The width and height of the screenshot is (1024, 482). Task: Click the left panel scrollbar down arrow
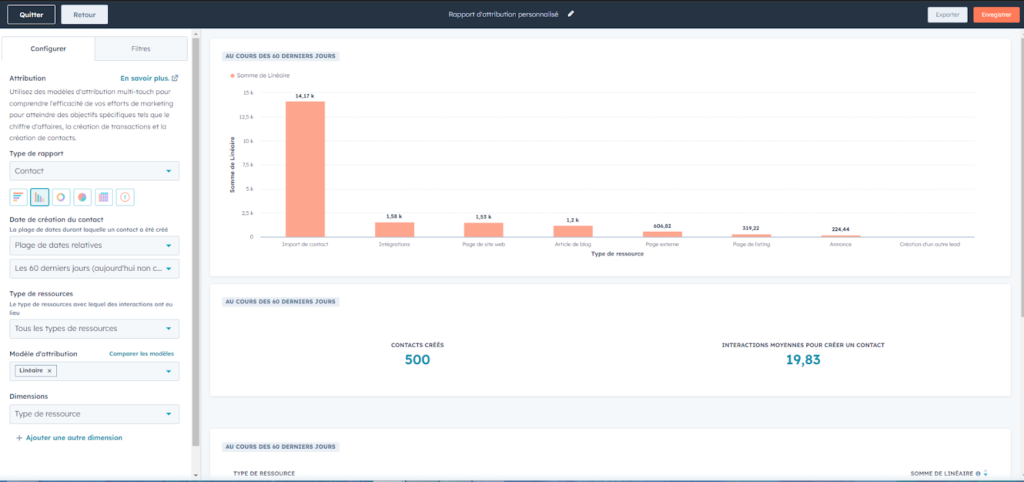(x=195, y=475)
